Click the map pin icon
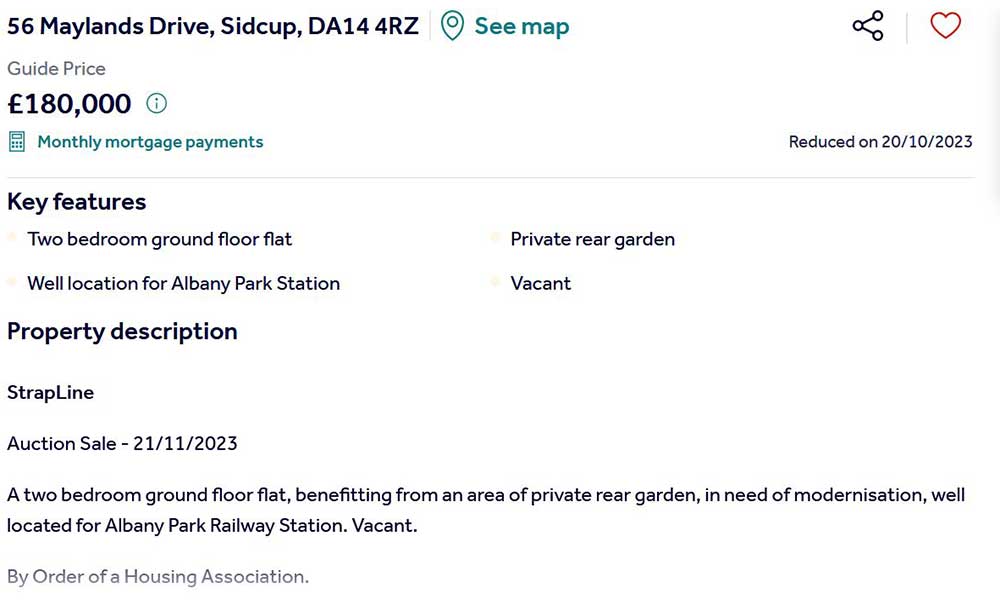 tap(453, 26)
